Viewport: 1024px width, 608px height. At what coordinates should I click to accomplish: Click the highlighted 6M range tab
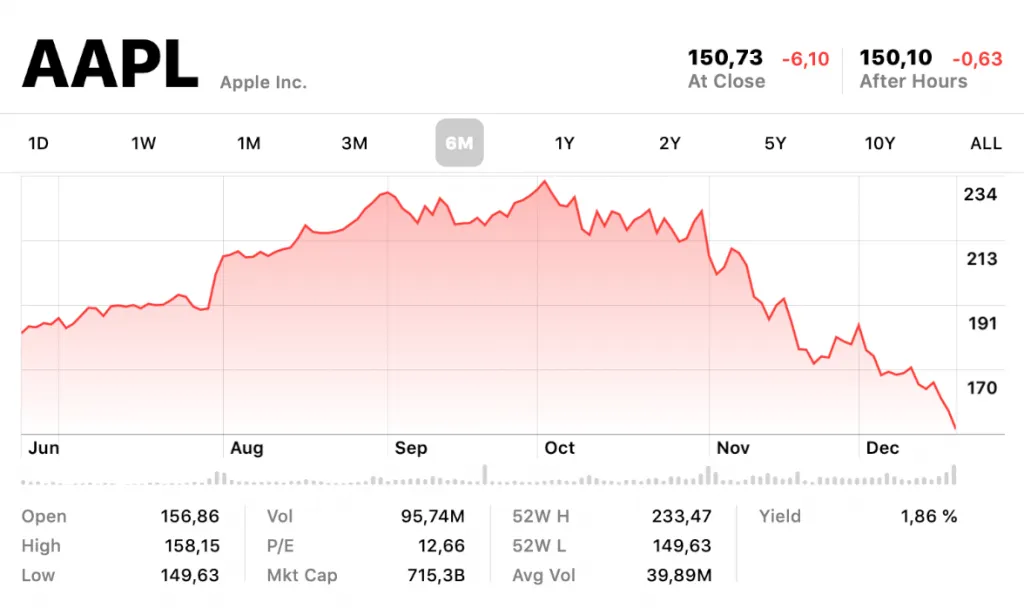click(x=459, y=143)
